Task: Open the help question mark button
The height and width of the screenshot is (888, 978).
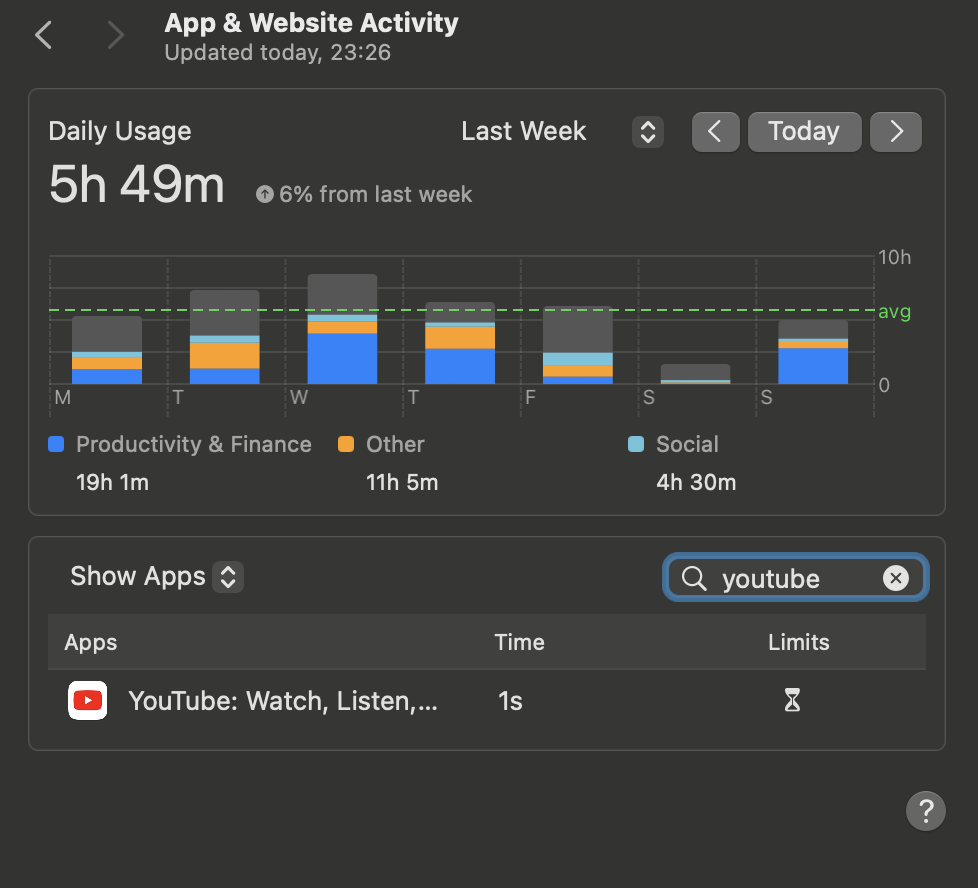Action: pos(925,810)
